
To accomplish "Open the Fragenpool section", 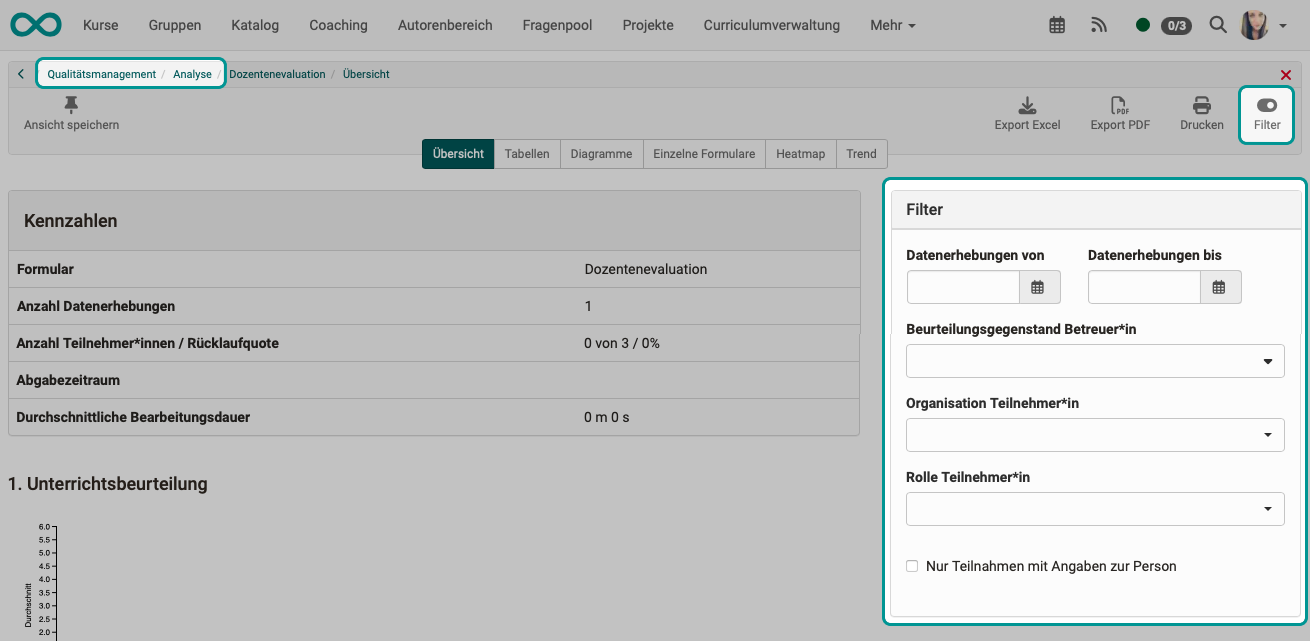I will click(x=557, y=25).
